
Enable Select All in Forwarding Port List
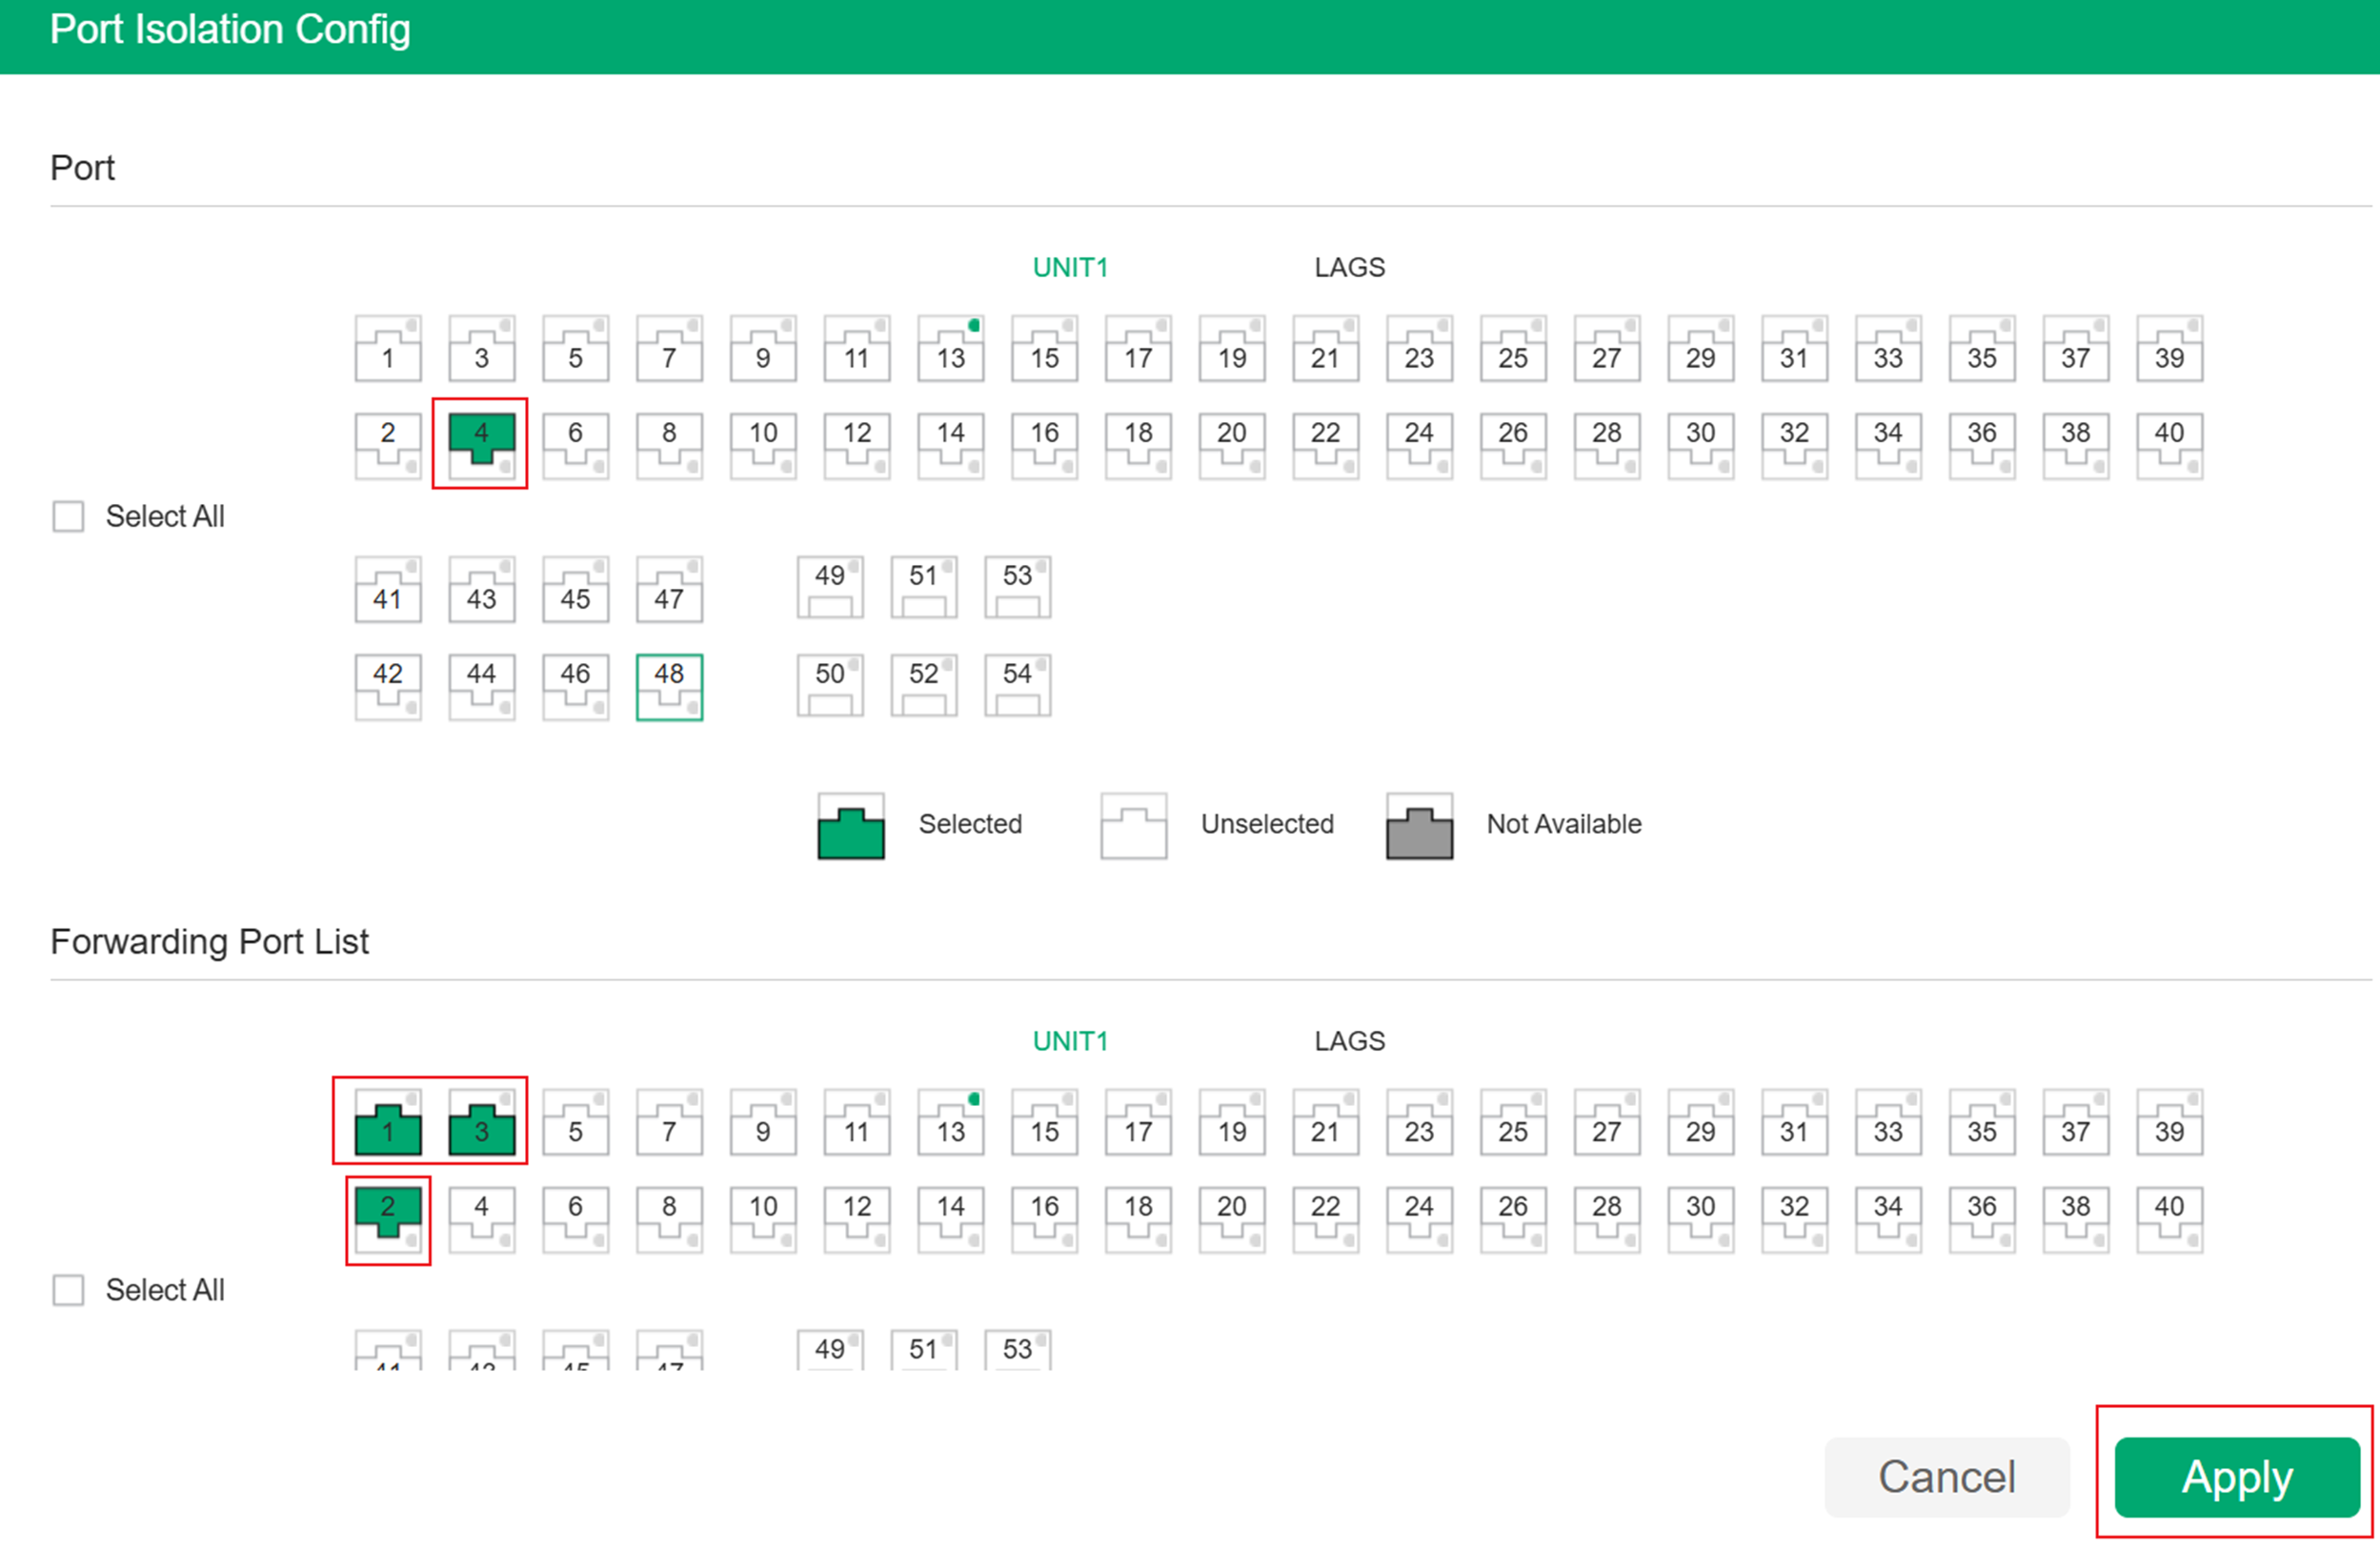click(x=67, y=1290)
